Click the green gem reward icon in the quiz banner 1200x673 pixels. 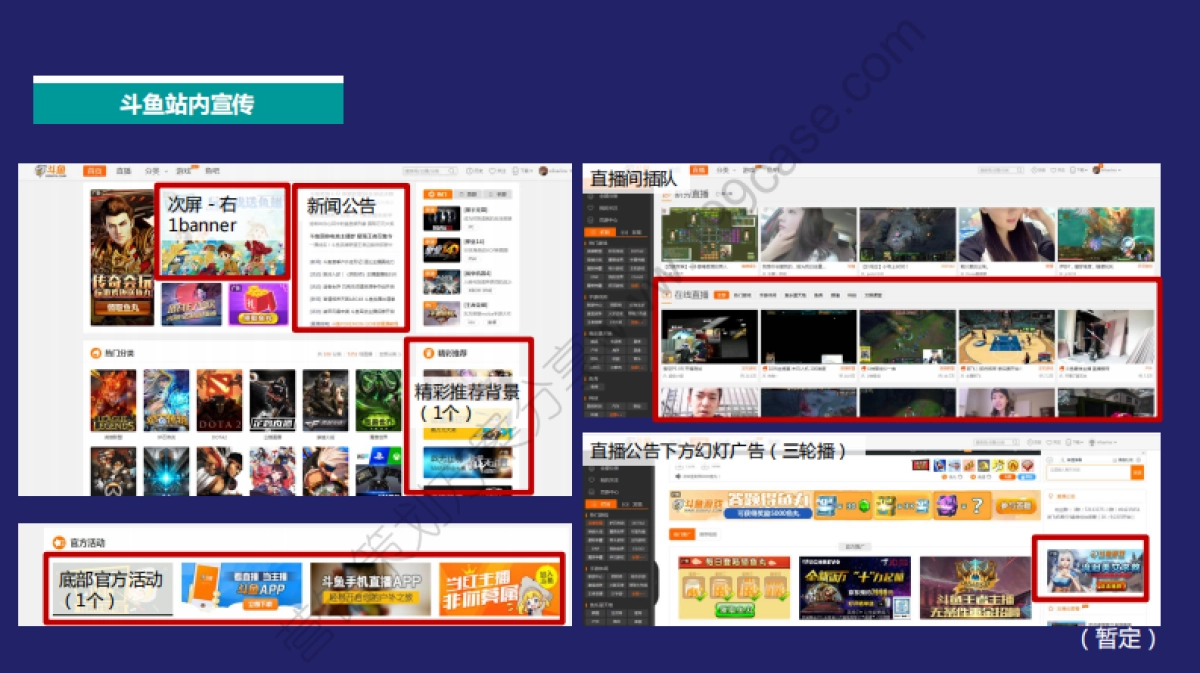tap(865, 505)
